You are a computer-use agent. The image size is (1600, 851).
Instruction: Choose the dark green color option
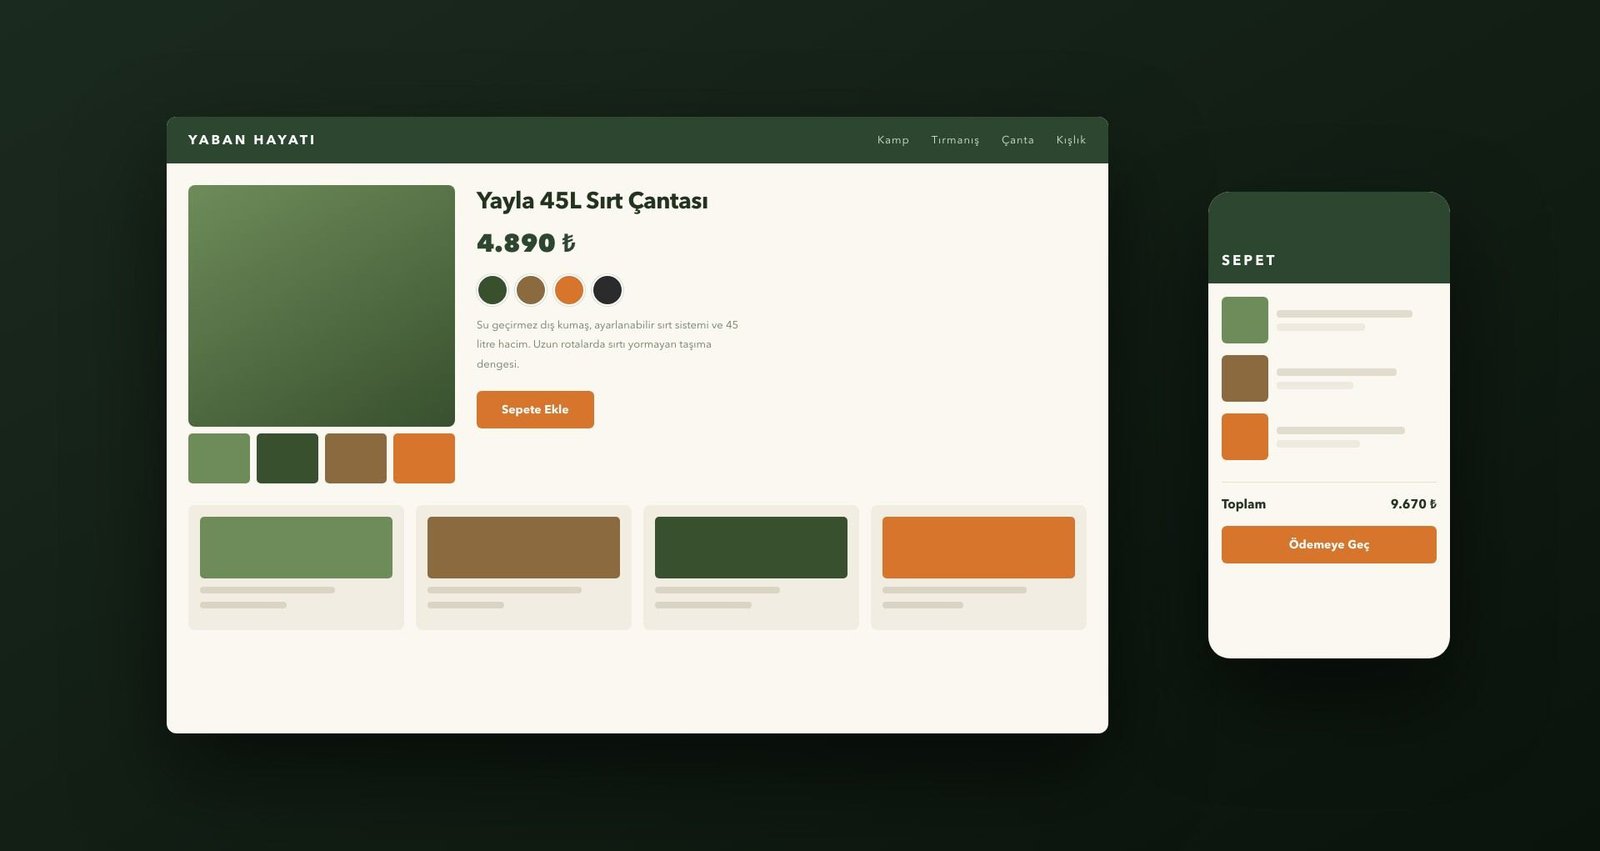click(x=492, y=290)
